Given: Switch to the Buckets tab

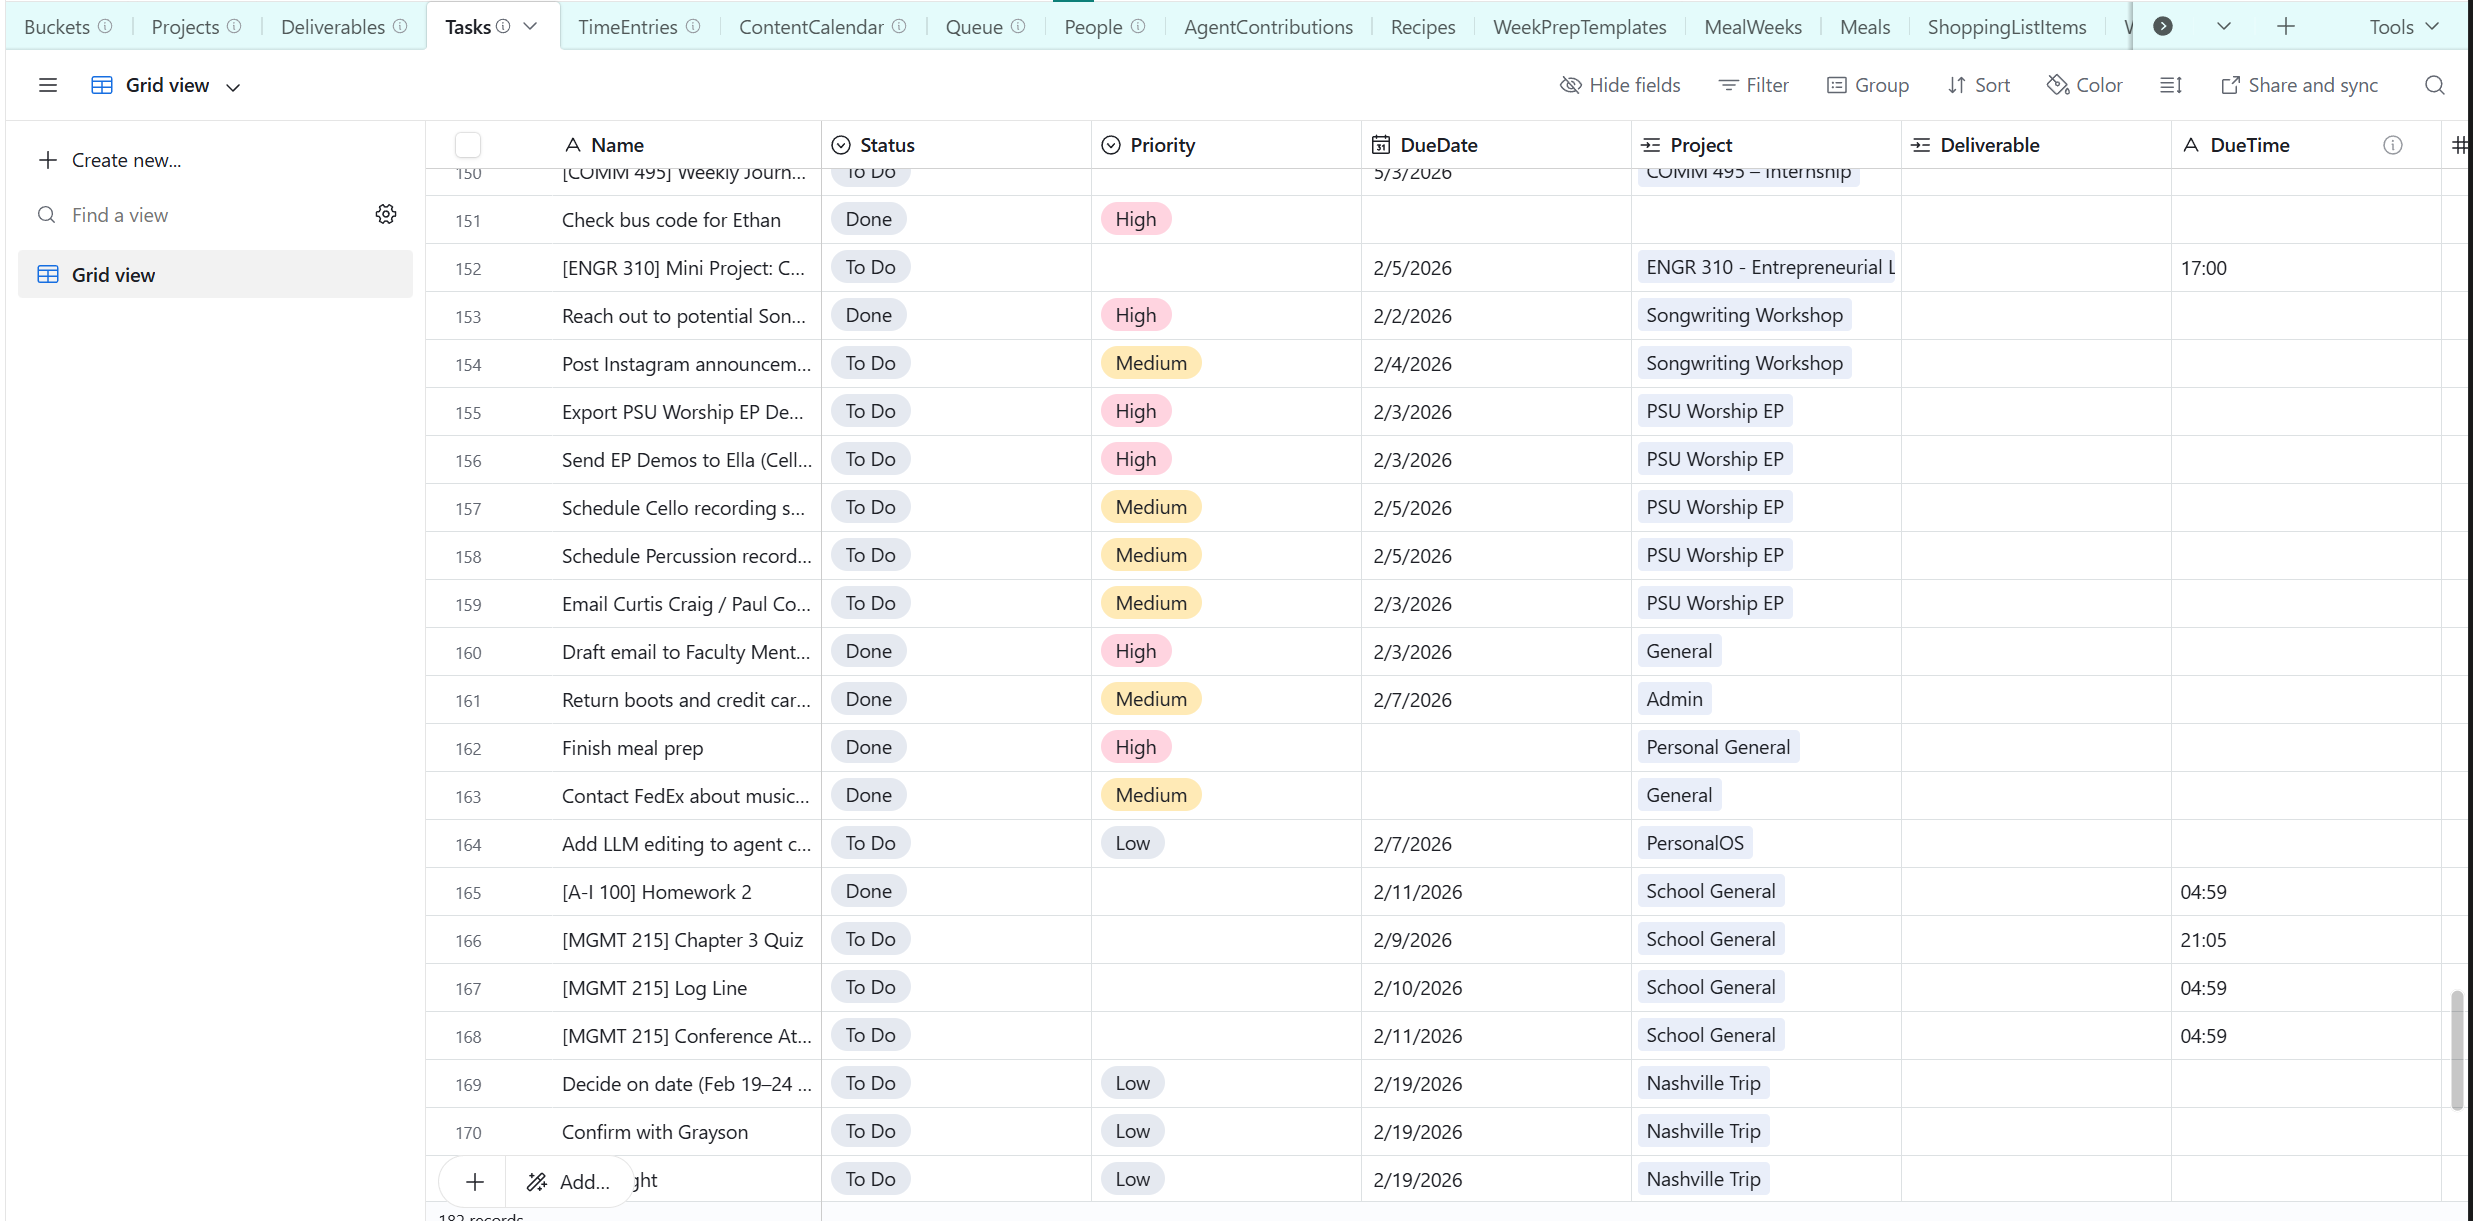Looking at the screenshot, I should coord(57,27).
